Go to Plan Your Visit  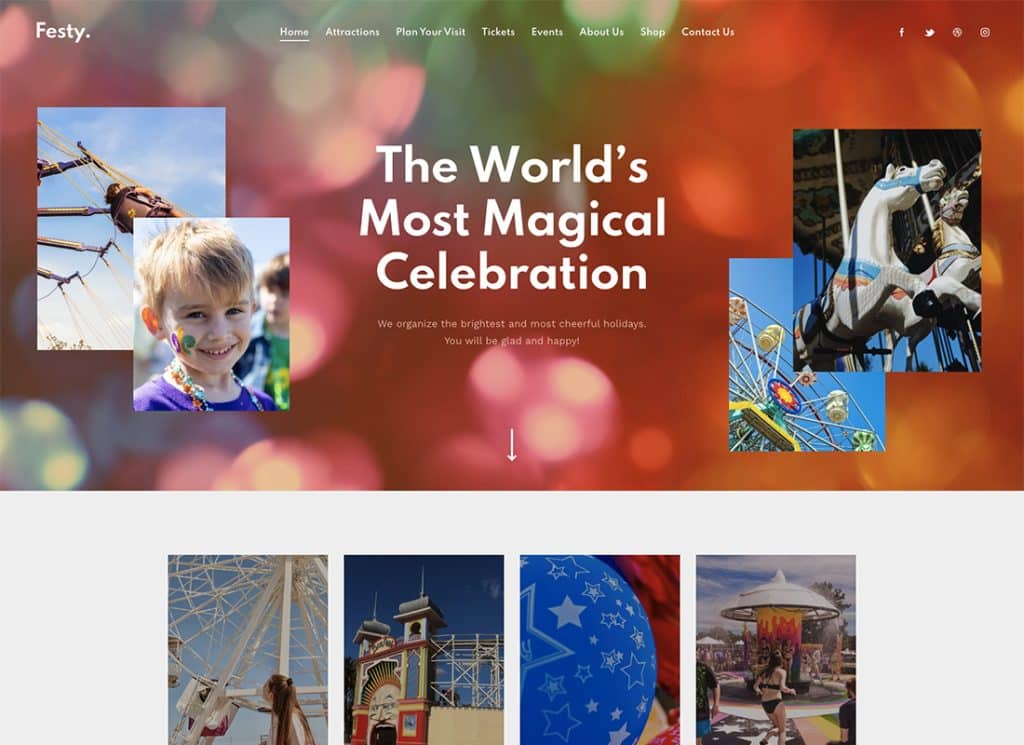tap(430, 32)
